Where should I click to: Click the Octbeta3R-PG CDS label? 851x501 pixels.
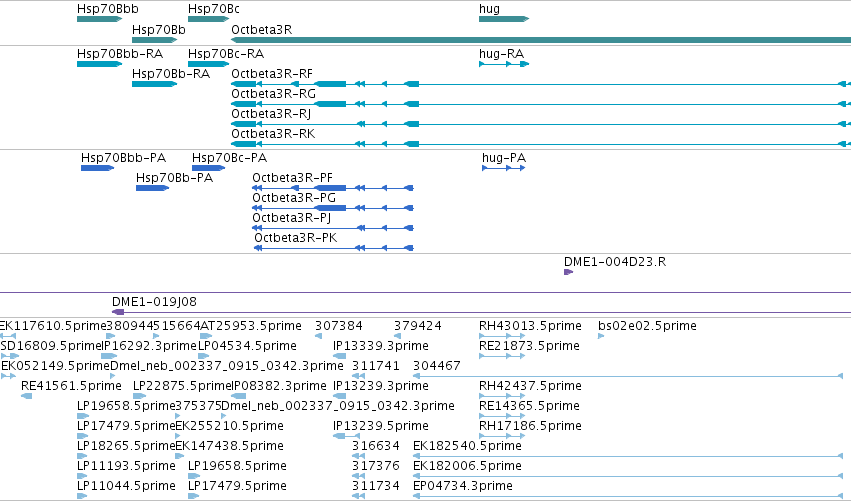coord(294,198)
